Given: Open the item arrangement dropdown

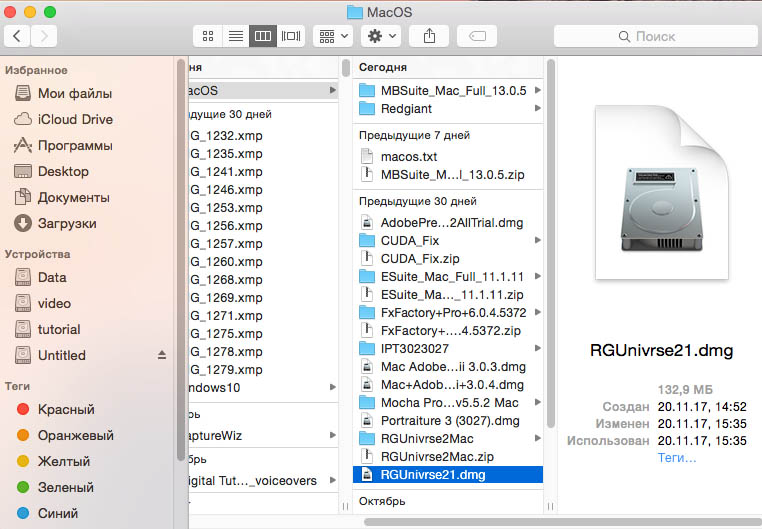Looking at the screenshot, I should click(333, 36).
